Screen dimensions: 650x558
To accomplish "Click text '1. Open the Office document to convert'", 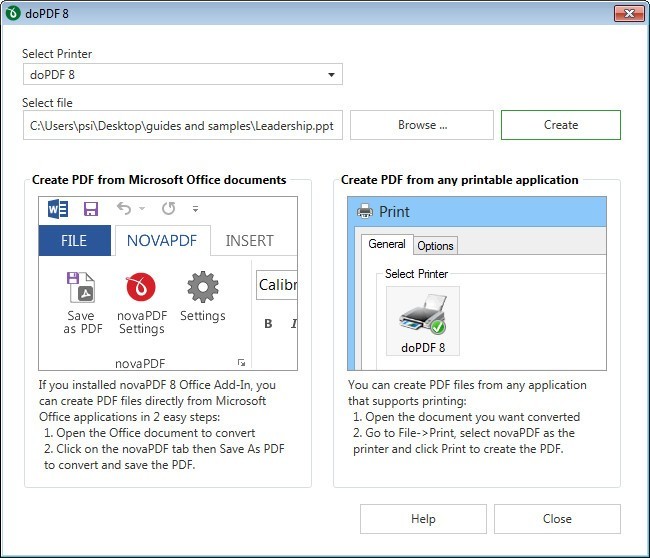I will point(149,433).
